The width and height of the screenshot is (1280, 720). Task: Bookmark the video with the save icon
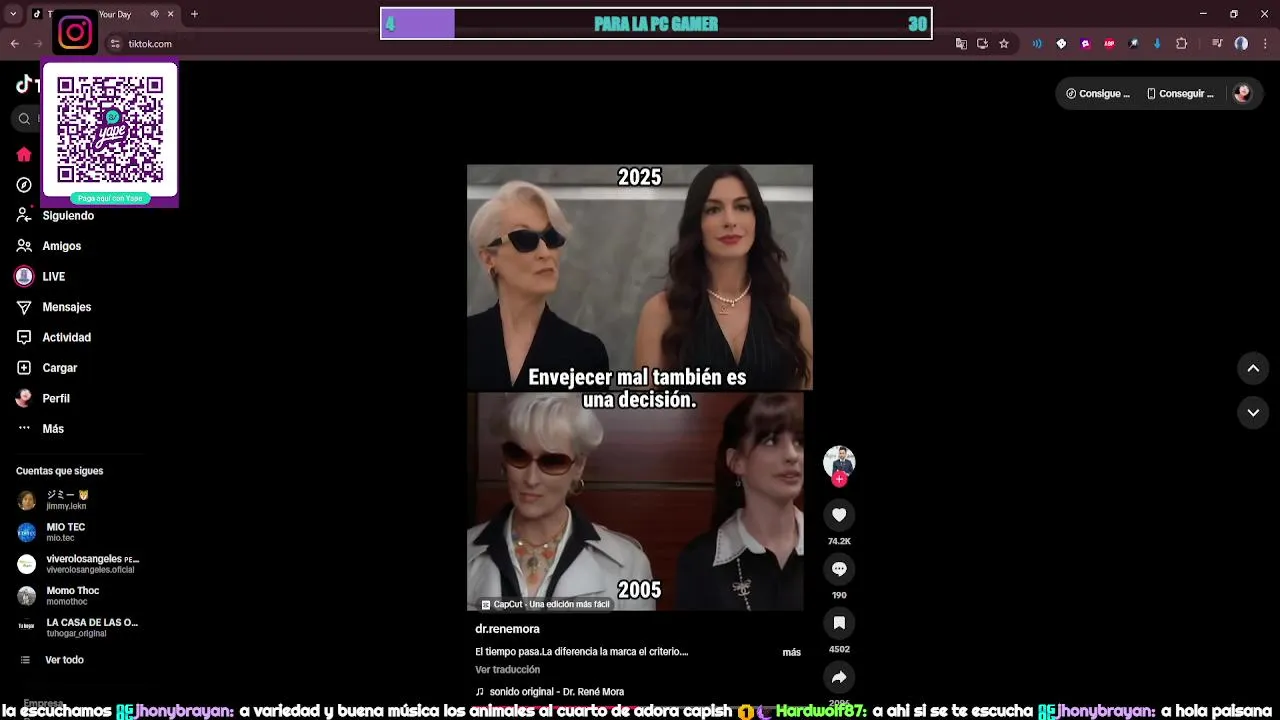click(839, 623)
